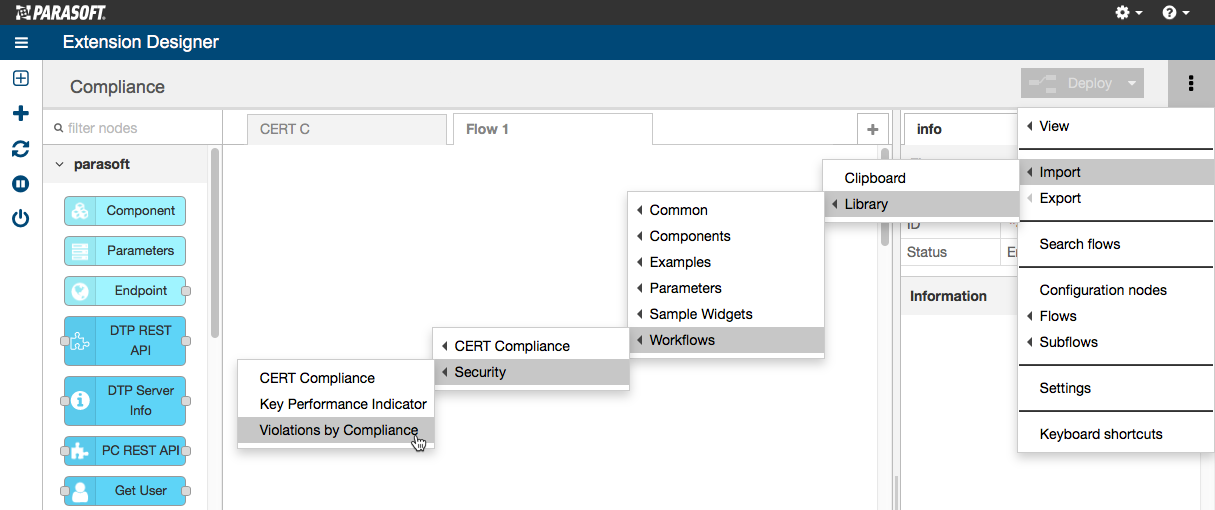Collapse the parasoft palette category
1215x510 pixels.
(x=59, y=164)
